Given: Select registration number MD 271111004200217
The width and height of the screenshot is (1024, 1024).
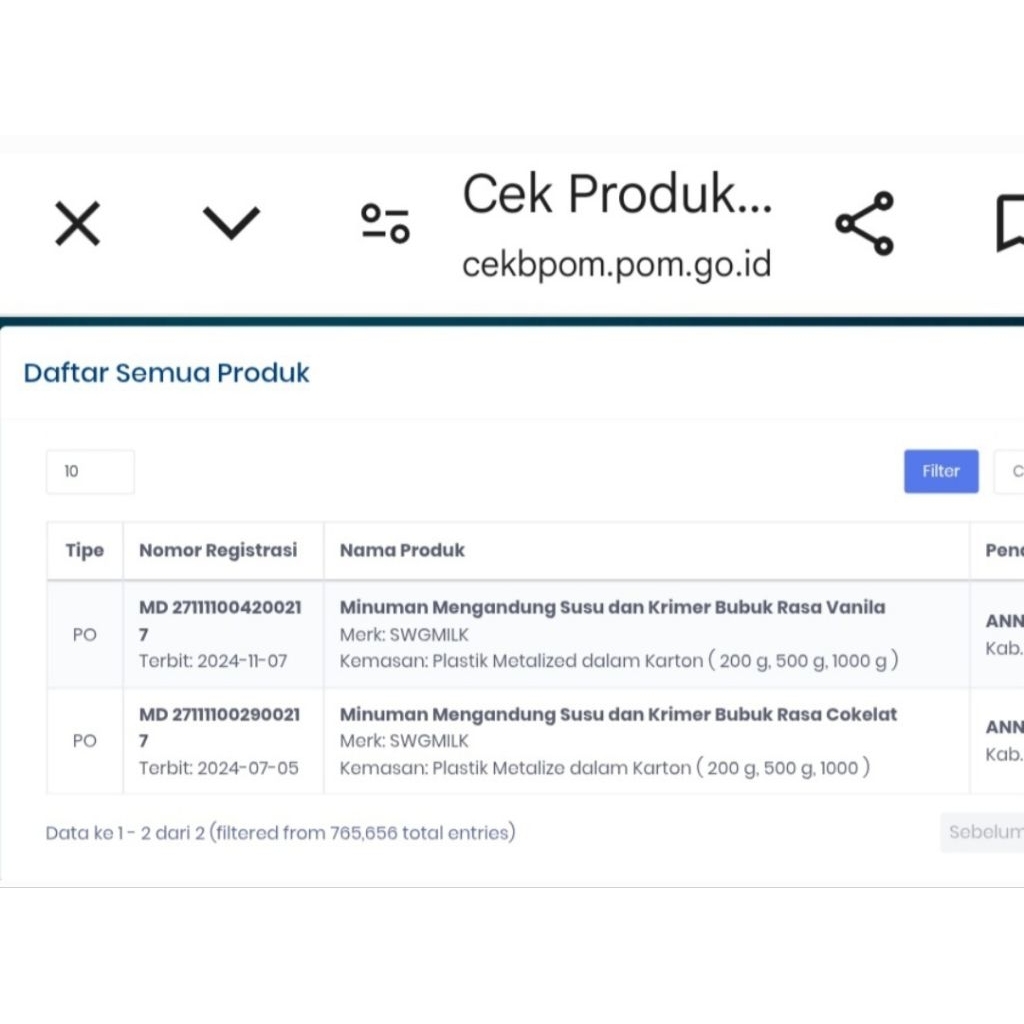Looking at the screenshot, I should pyautogui.click(x=220, y=620).
